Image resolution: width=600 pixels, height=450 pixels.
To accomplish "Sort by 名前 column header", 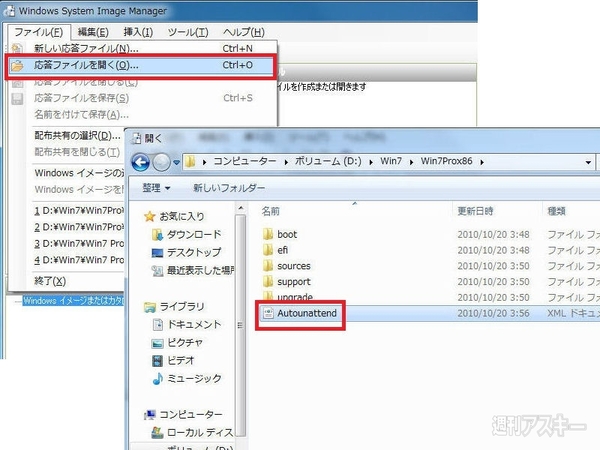I will point(271,211).
